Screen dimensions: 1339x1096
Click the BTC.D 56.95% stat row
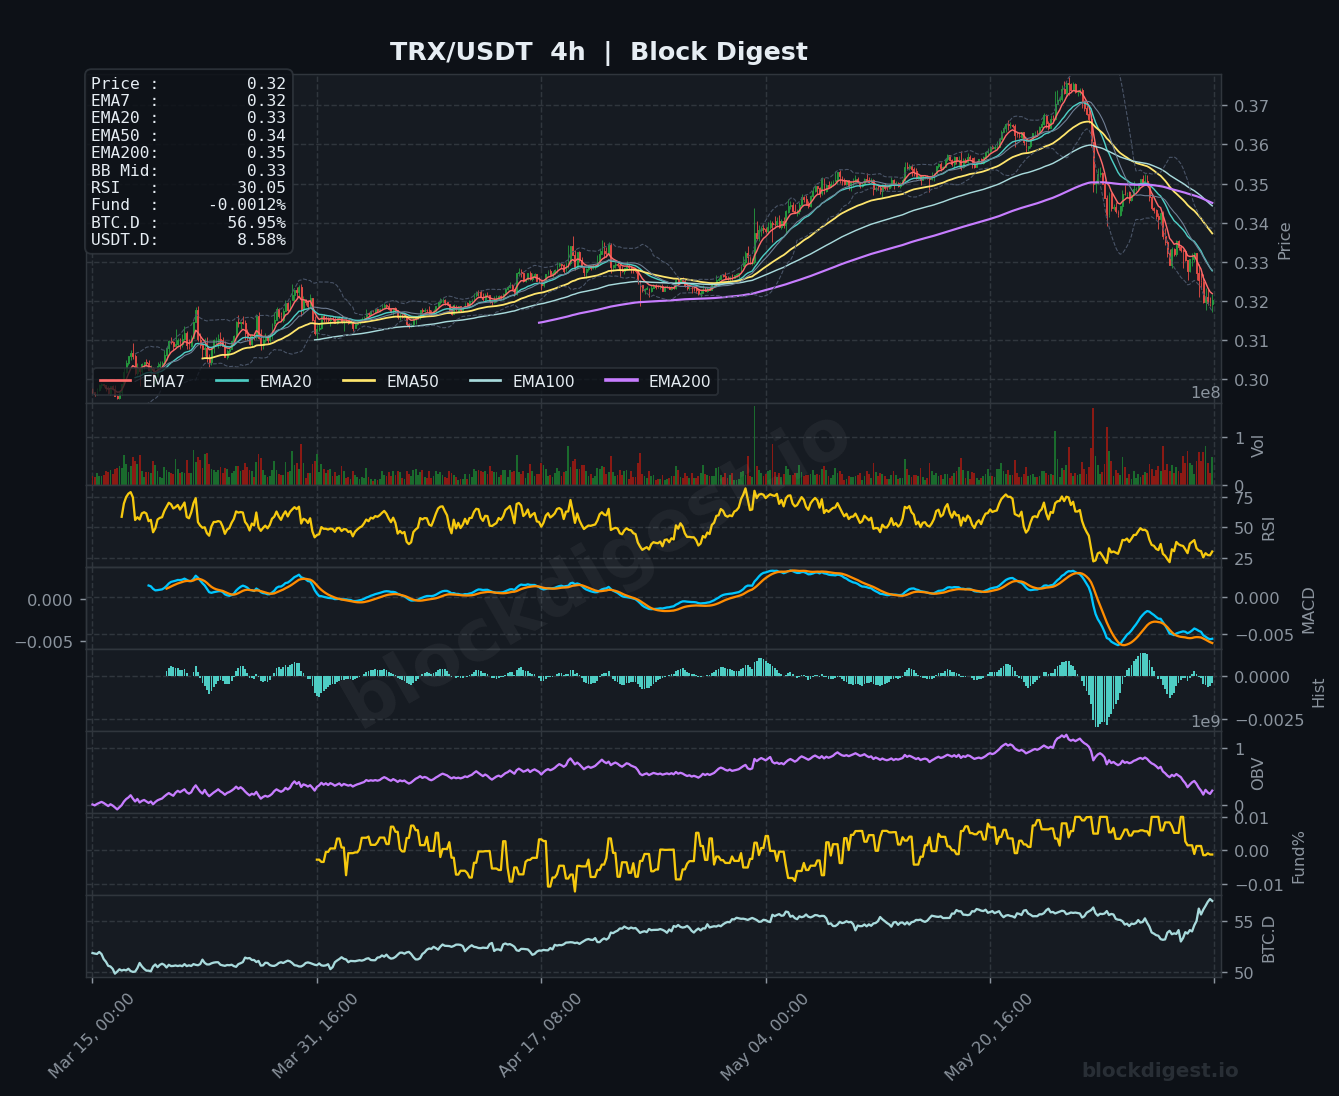[188, 223]
